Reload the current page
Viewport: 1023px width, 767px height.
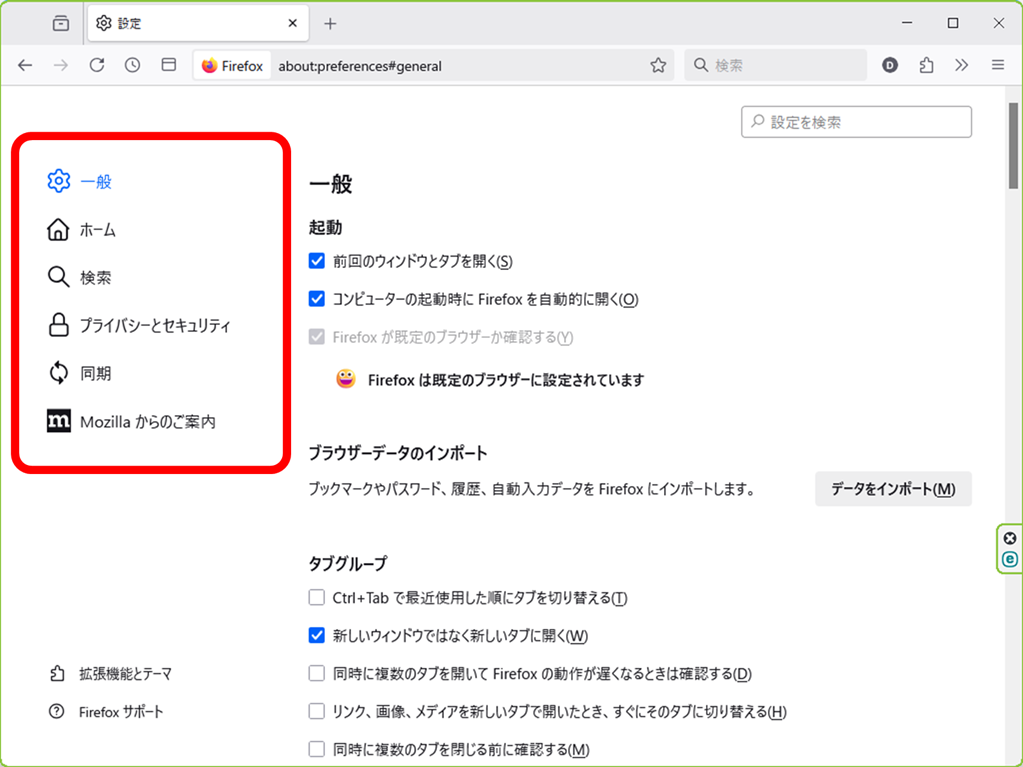pos(97,65)
